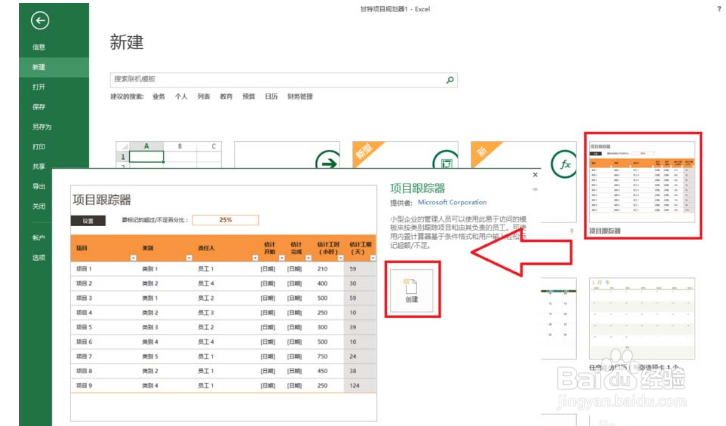Click the magnifier icon in template search
This screenshot has width=726, height=426.
pos(450,80)
